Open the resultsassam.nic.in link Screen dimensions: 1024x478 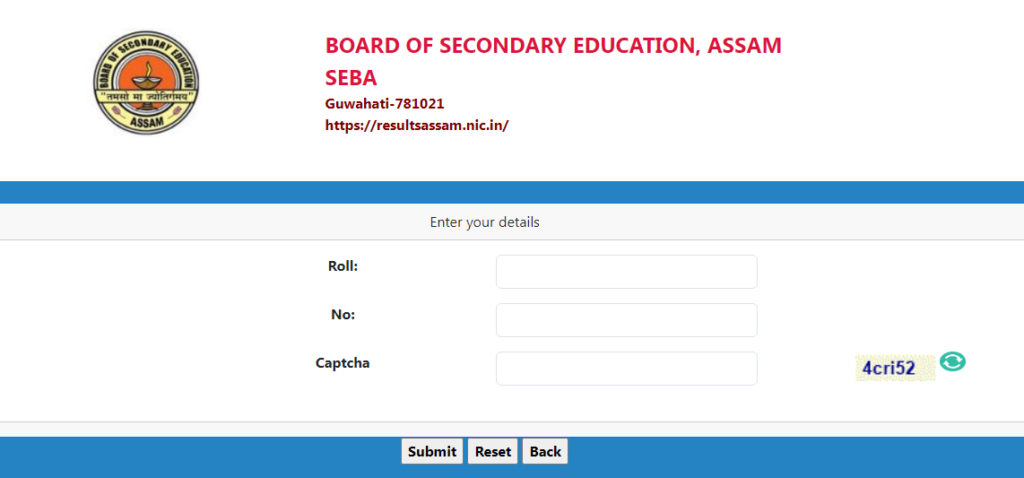[x=417, y=126]
